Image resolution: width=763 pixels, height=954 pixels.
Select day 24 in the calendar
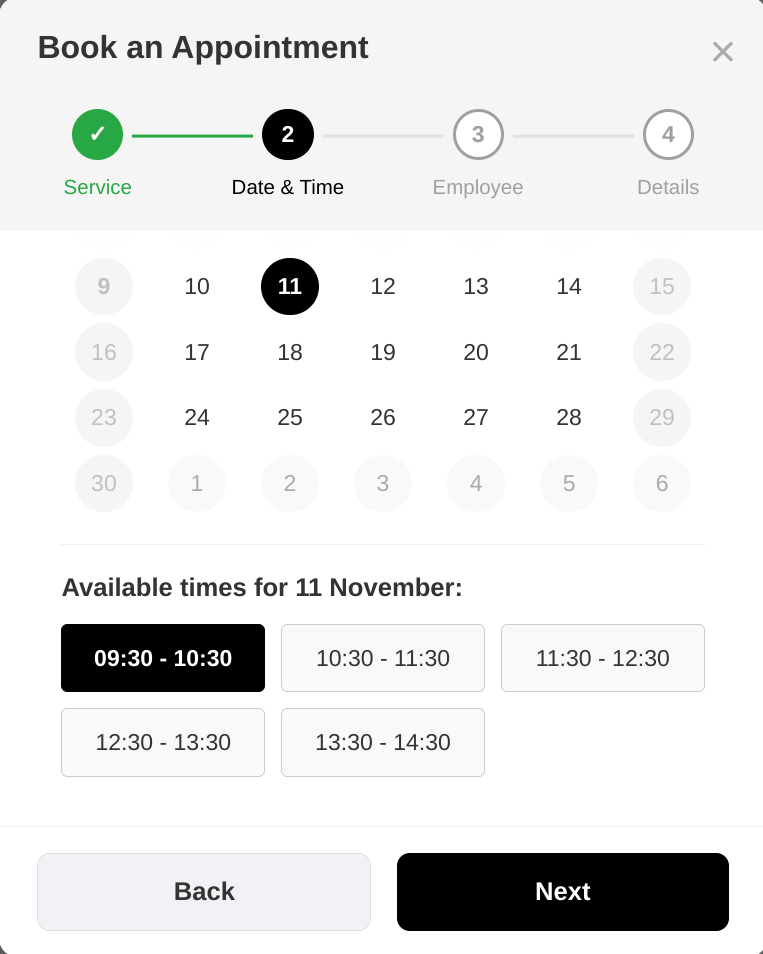(197, 418)
